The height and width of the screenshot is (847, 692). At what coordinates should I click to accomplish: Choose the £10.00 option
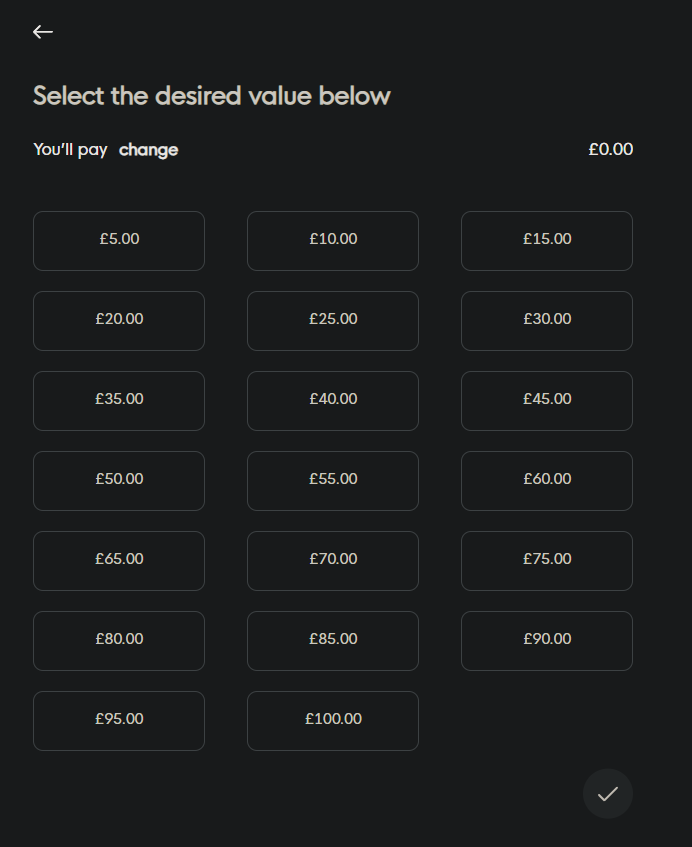pos(333,240)
